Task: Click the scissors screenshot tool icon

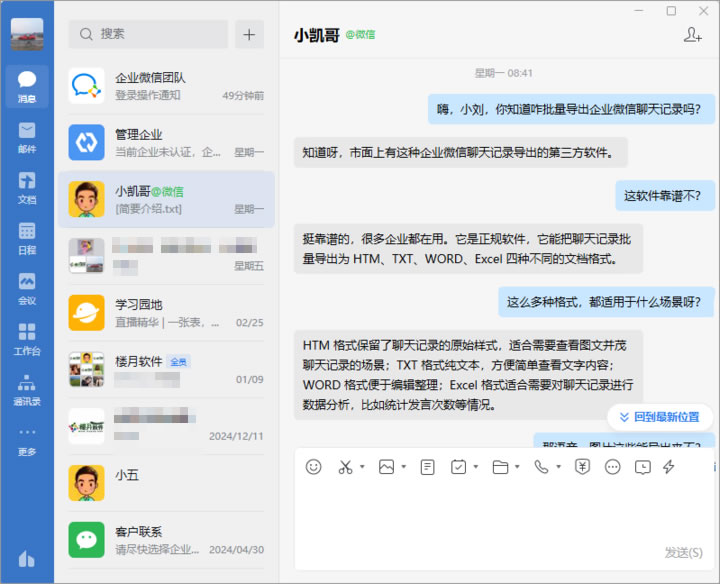Action: [345, 467]
